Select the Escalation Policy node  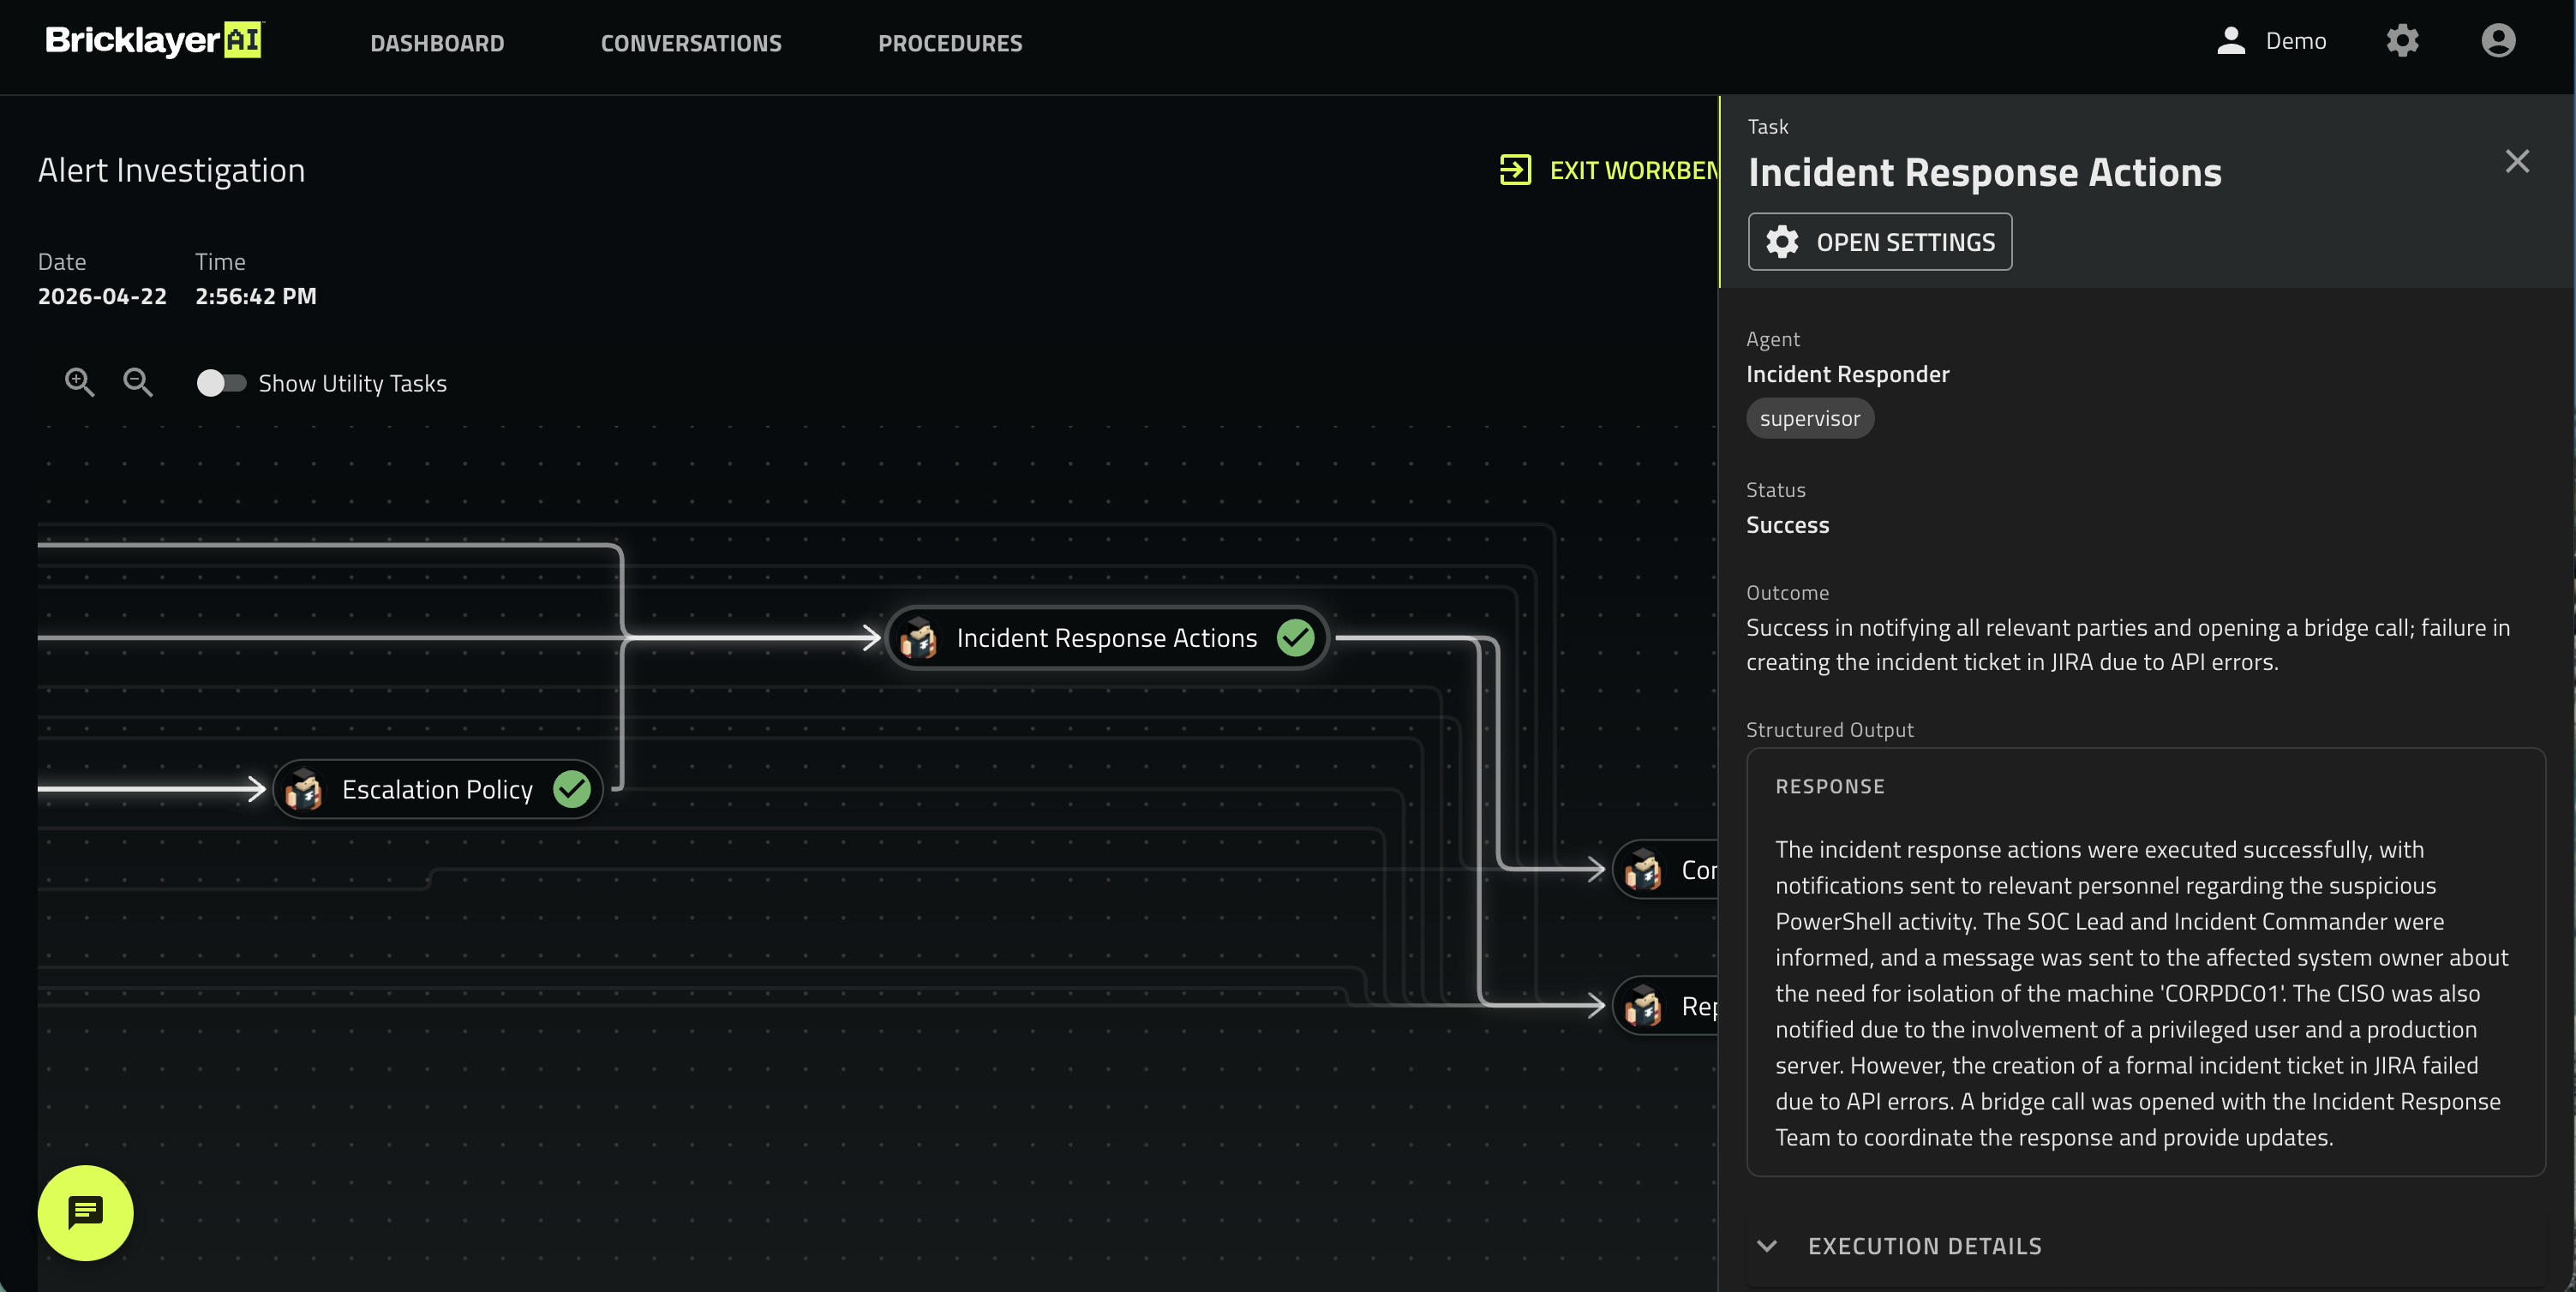tap(437, 789)
